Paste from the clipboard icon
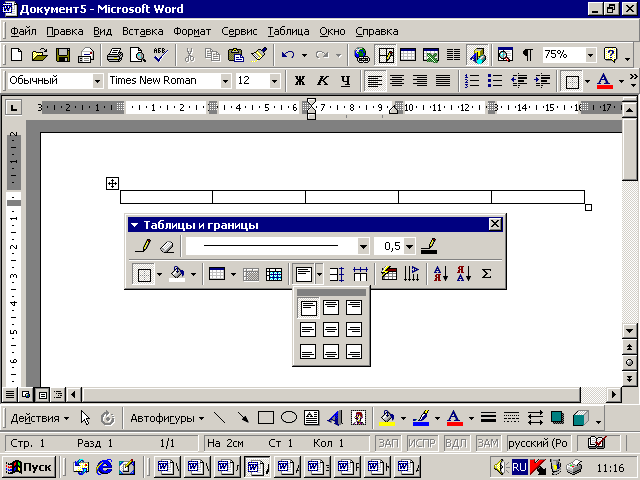This screenshot has height=480, width=640. 236,55
